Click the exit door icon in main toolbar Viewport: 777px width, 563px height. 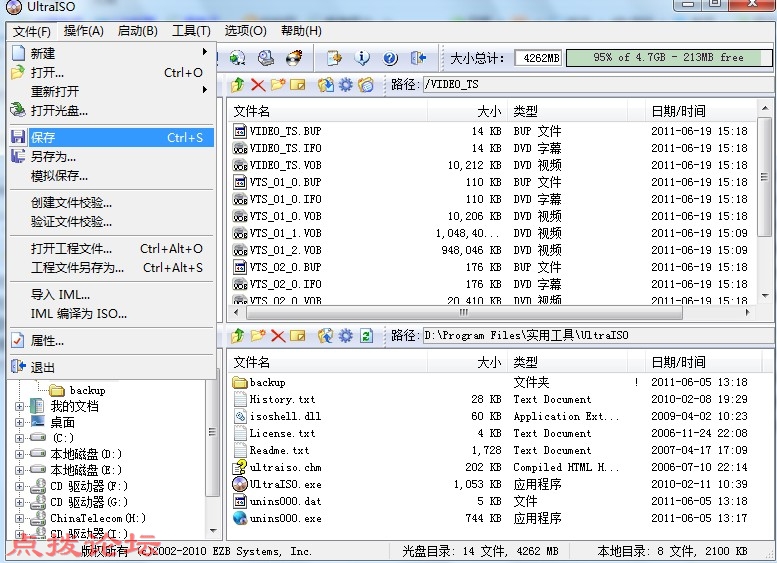(418, 58)
